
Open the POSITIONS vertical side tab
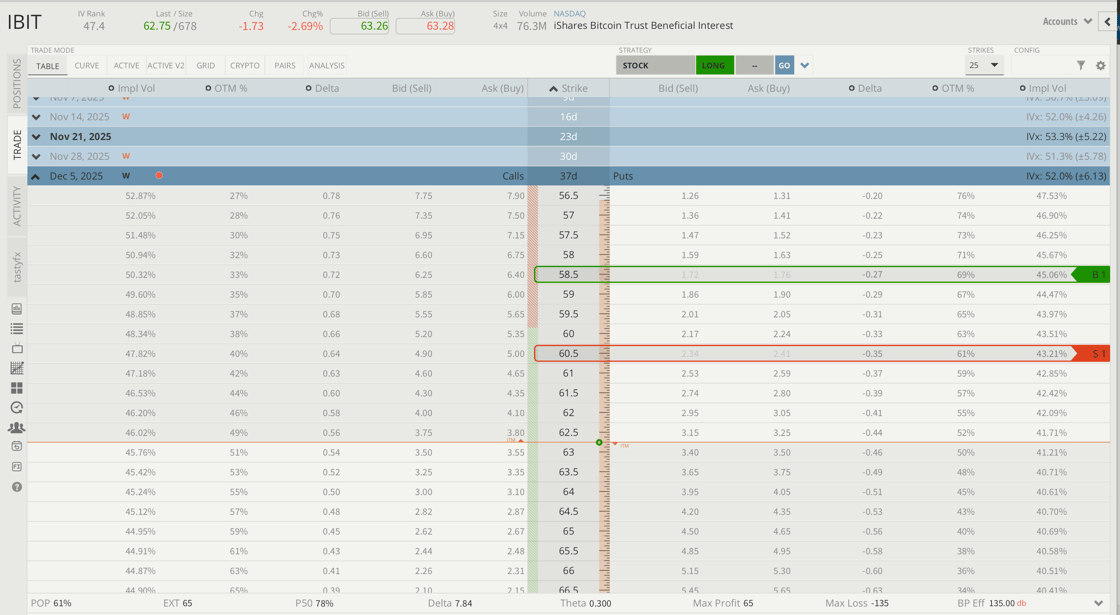pos(17,84)
